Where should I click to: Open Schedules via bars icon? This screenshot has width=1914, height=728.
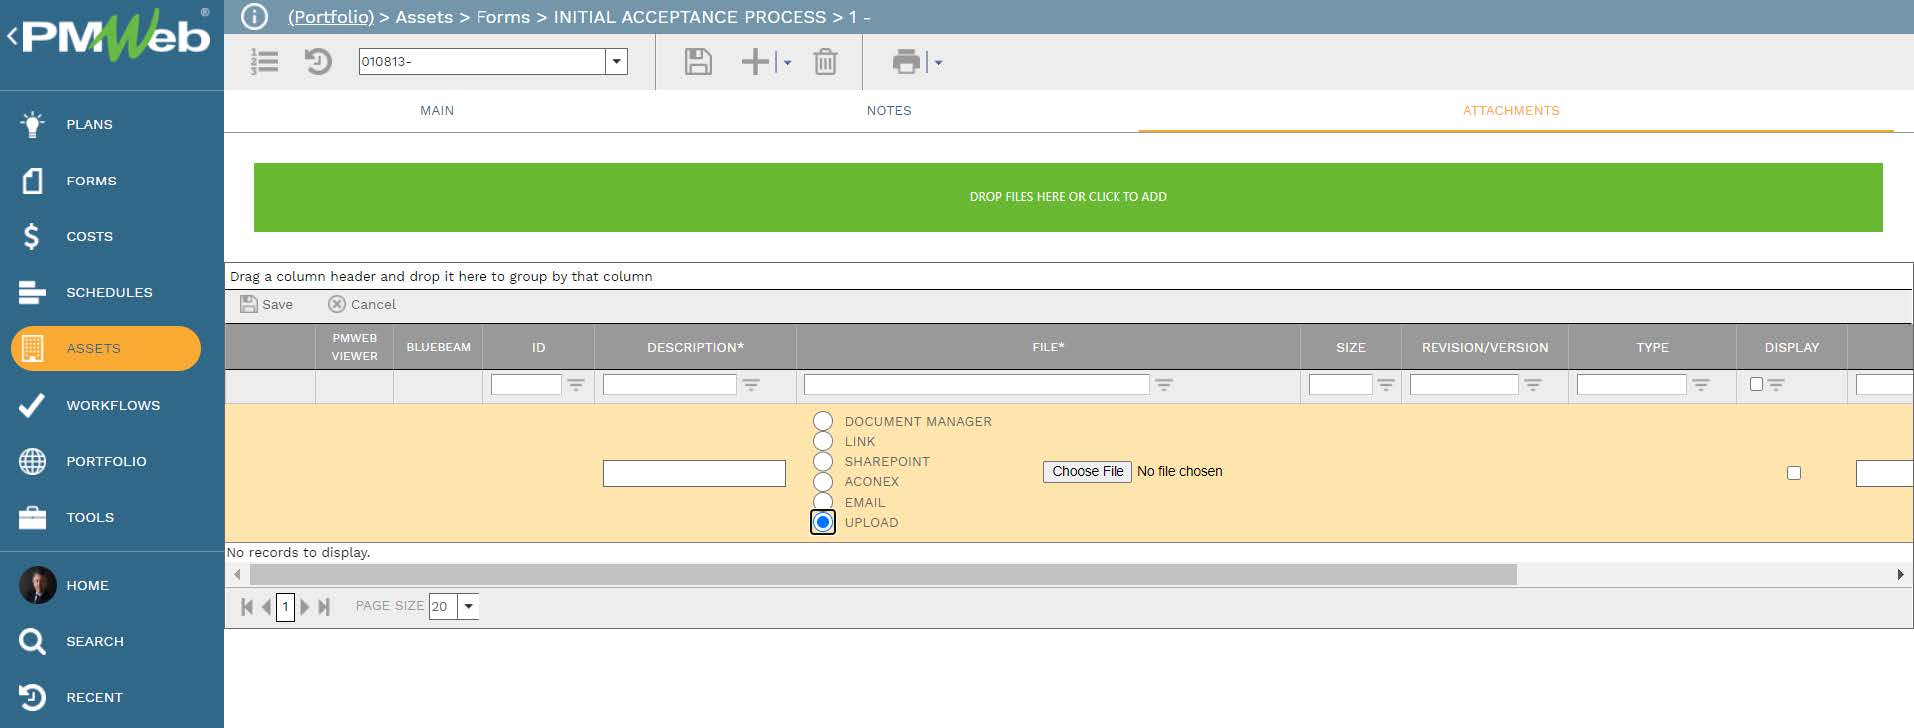pos(32,293)
